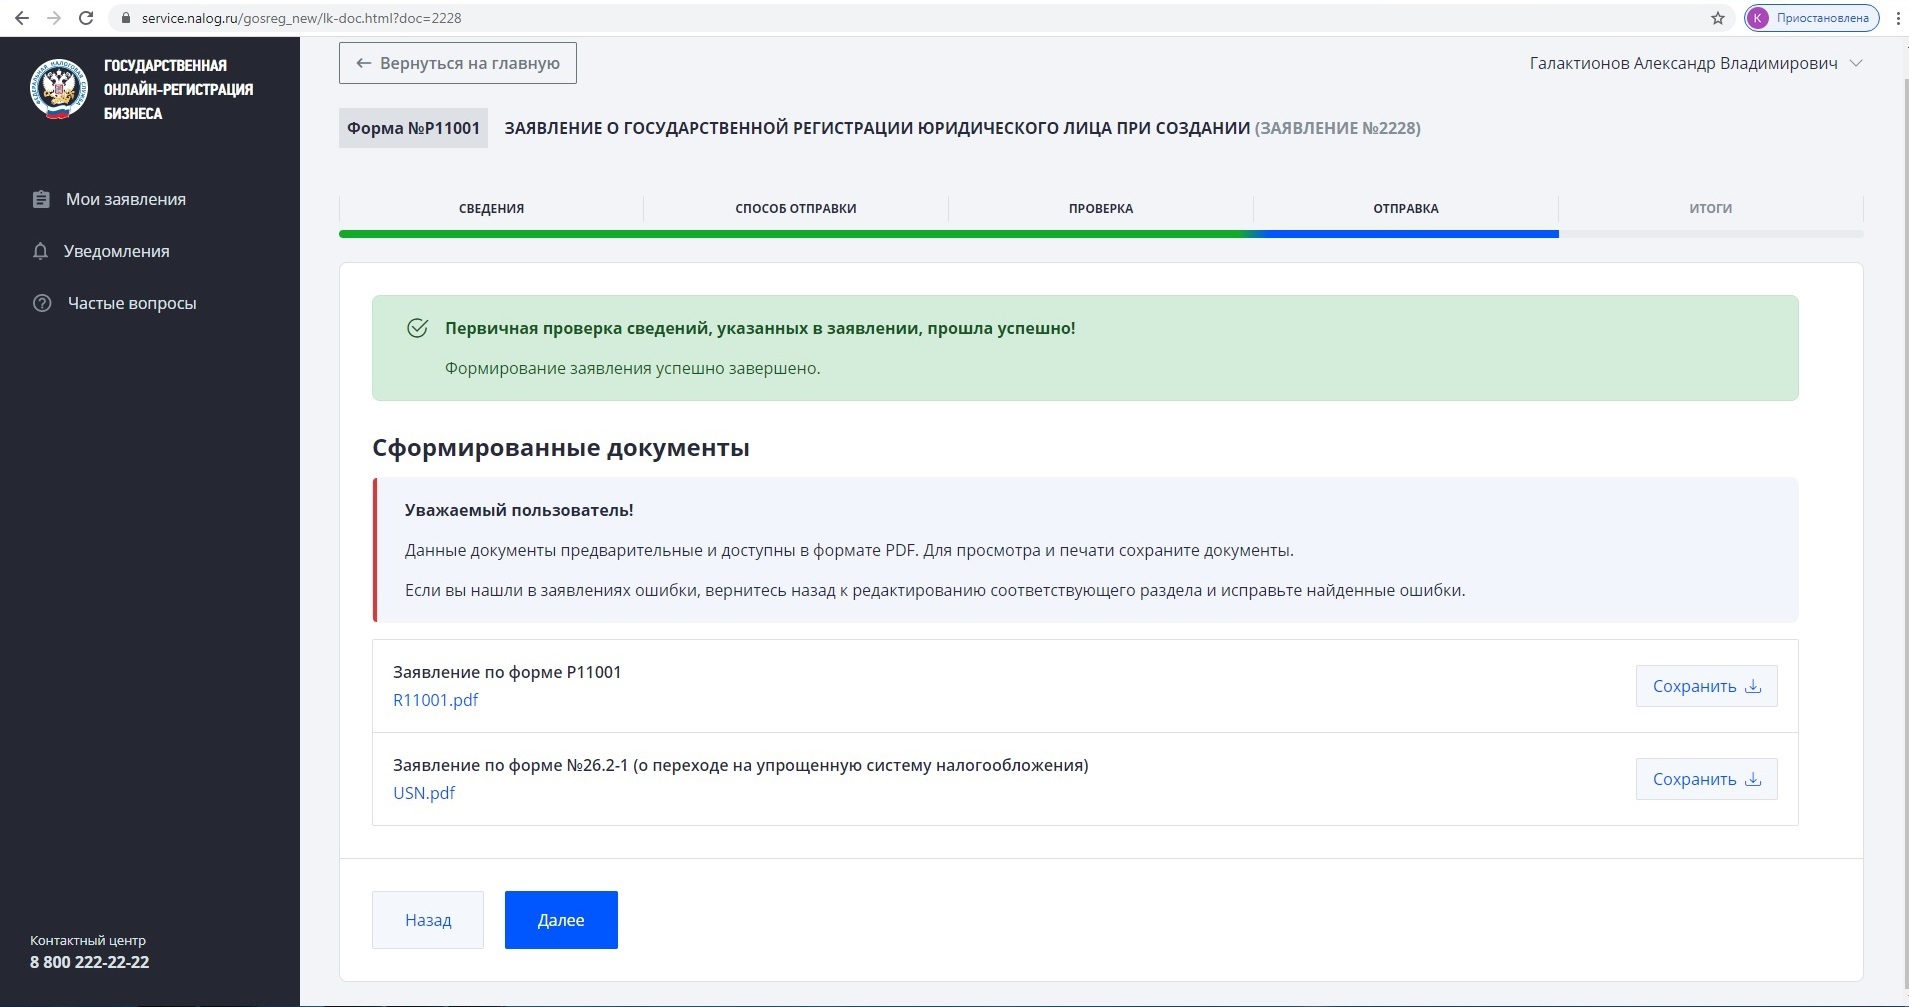Bookmark this page using the star icon

(x=1718, y=18)
